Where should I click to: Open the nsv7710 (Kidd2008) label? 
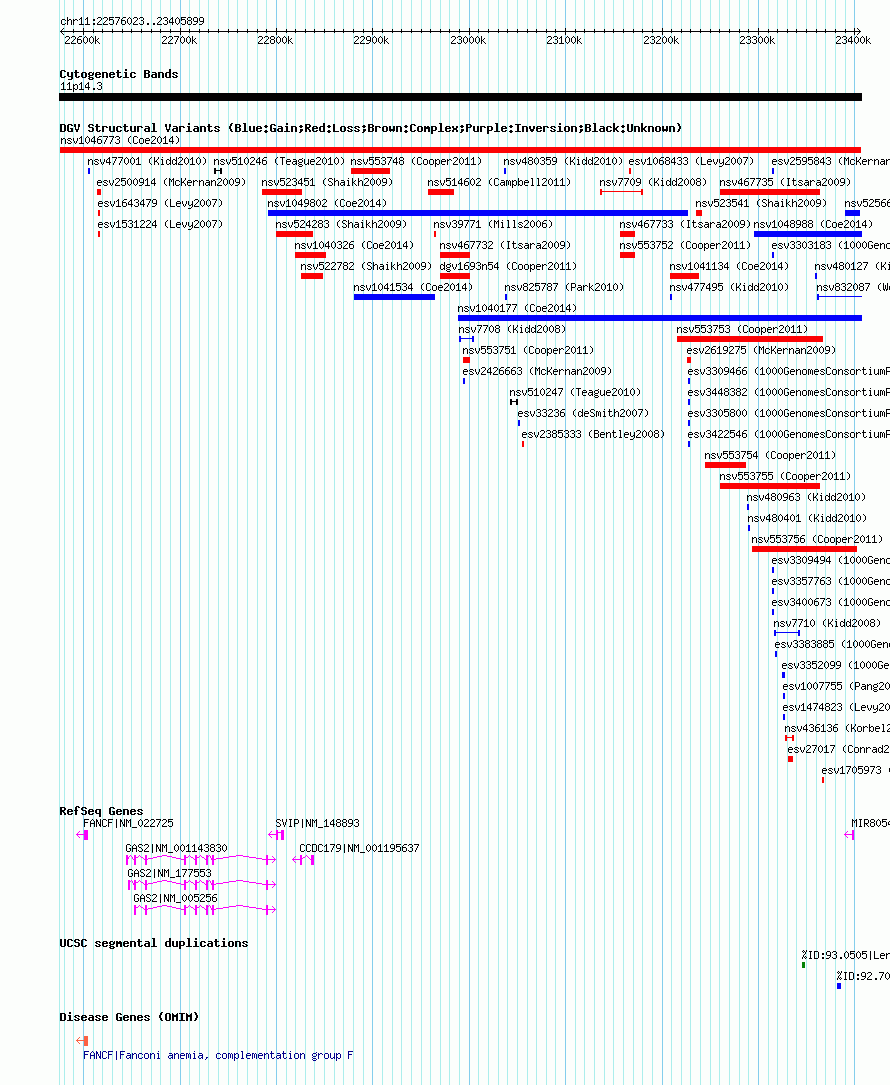click(x=827, y=623)
